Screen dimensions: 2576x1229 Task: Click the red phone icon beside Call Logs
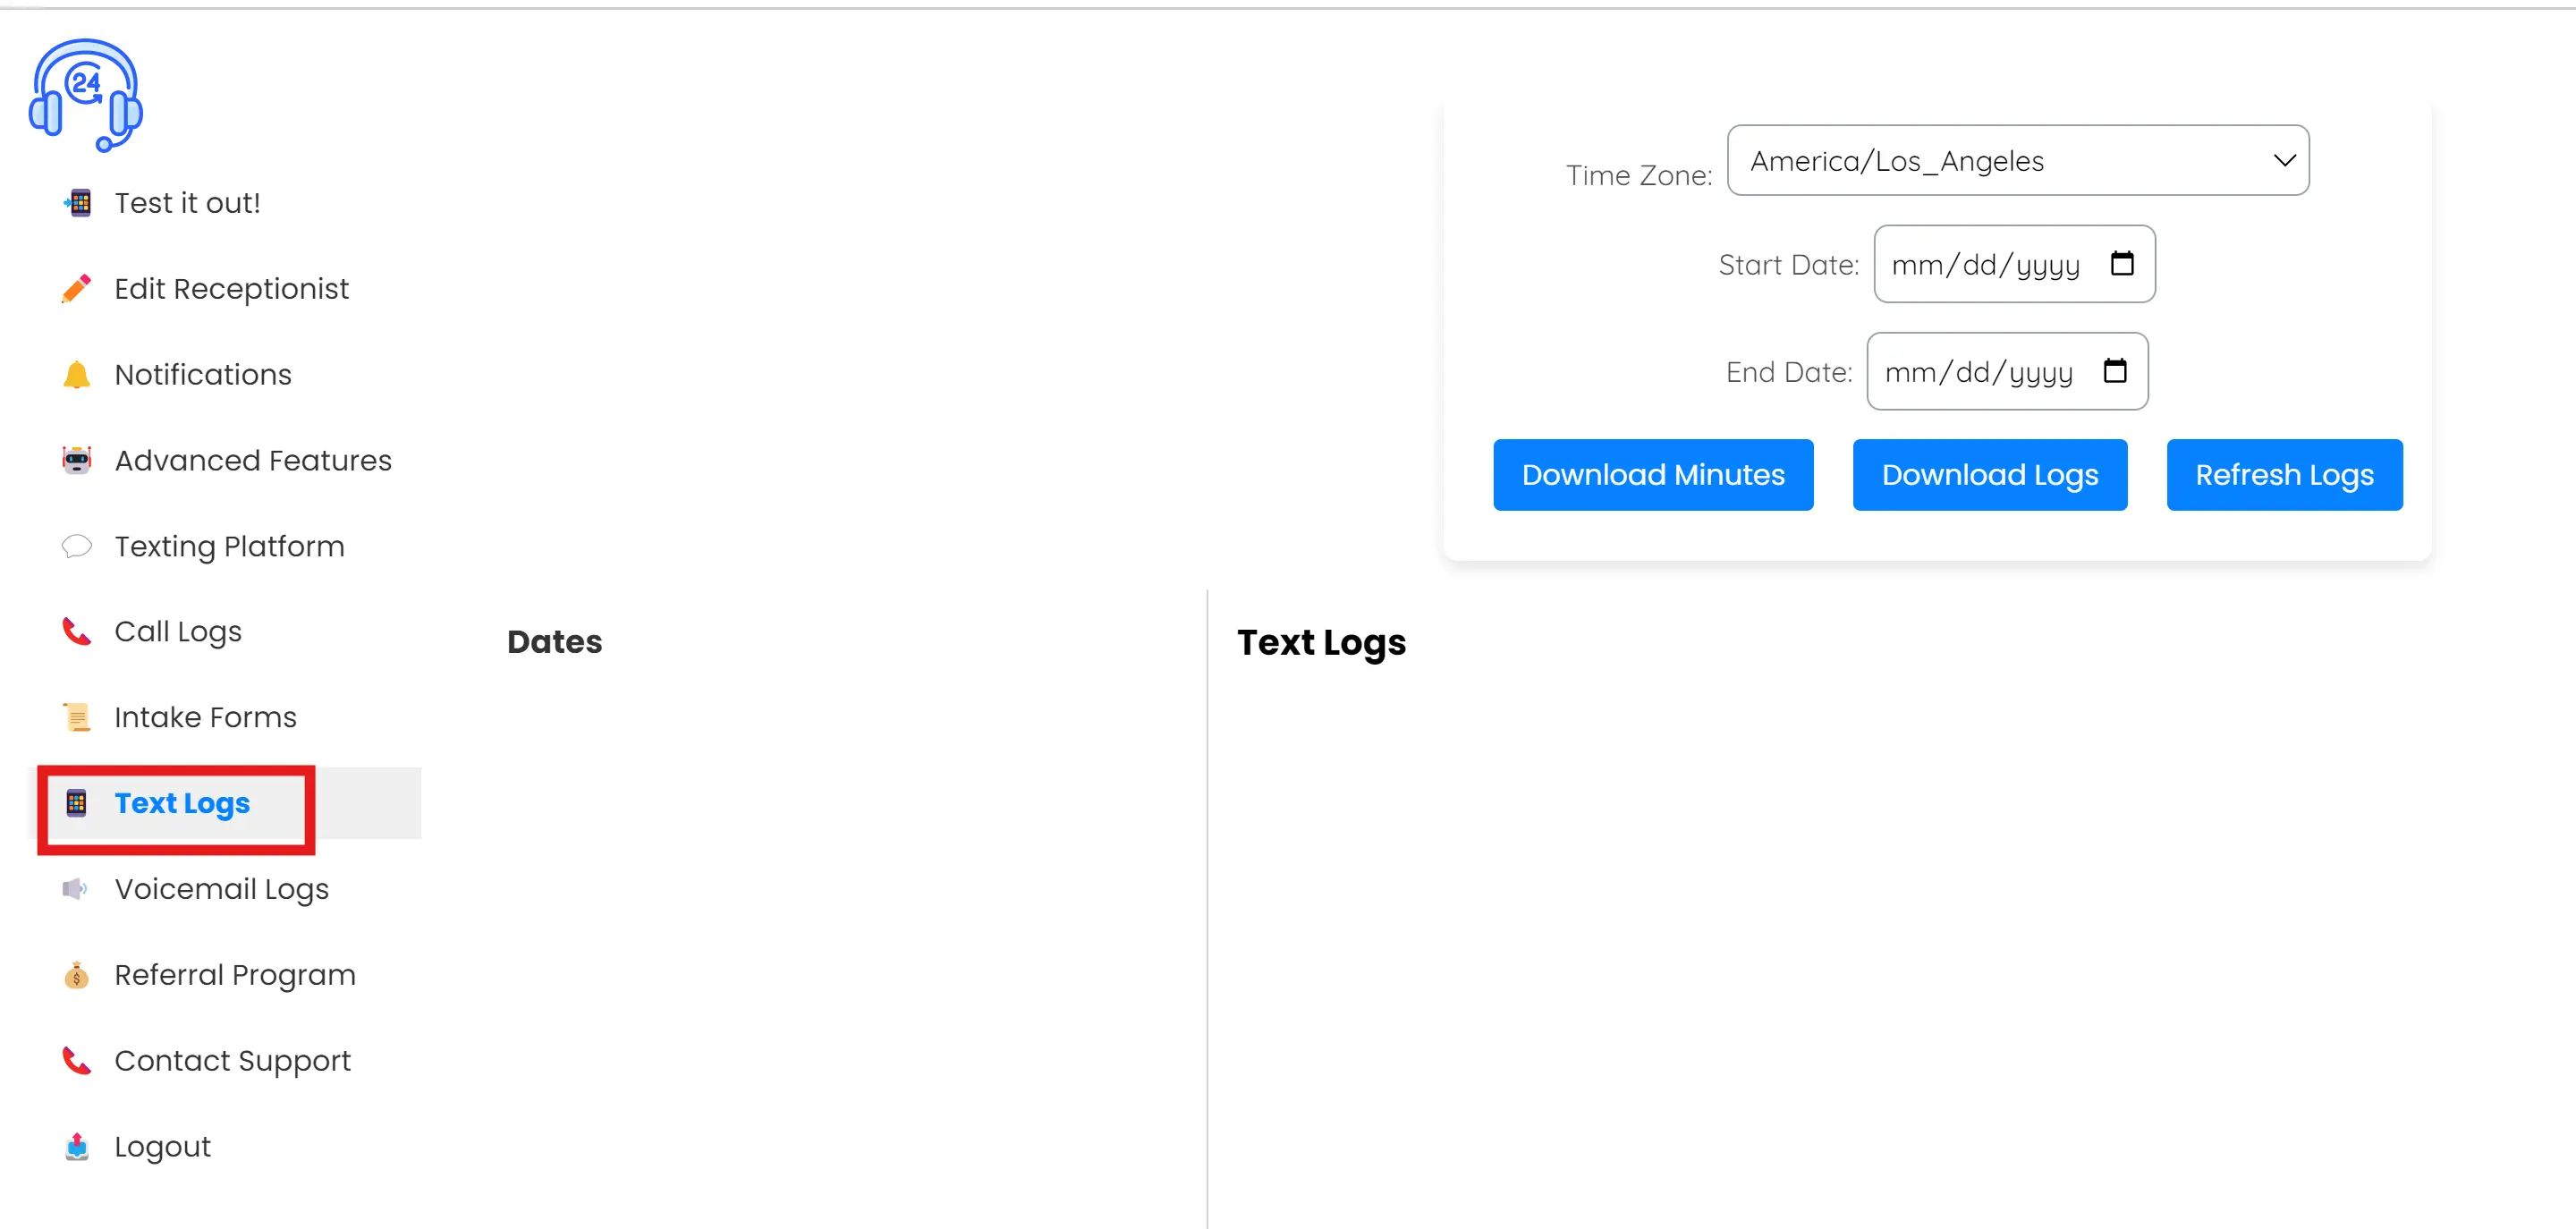[76, 632]
